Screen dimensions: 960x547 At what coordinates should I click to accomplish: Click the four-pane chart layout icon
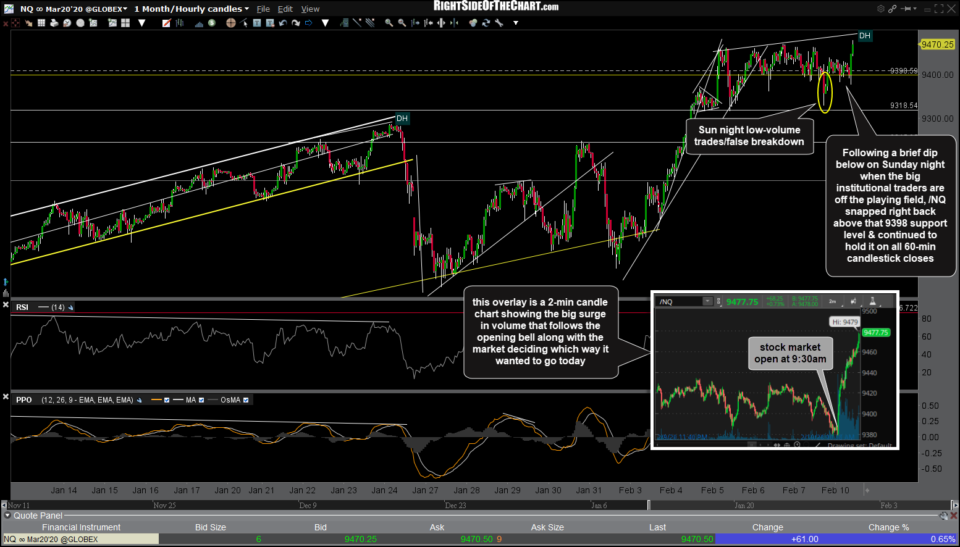(126, 23)
